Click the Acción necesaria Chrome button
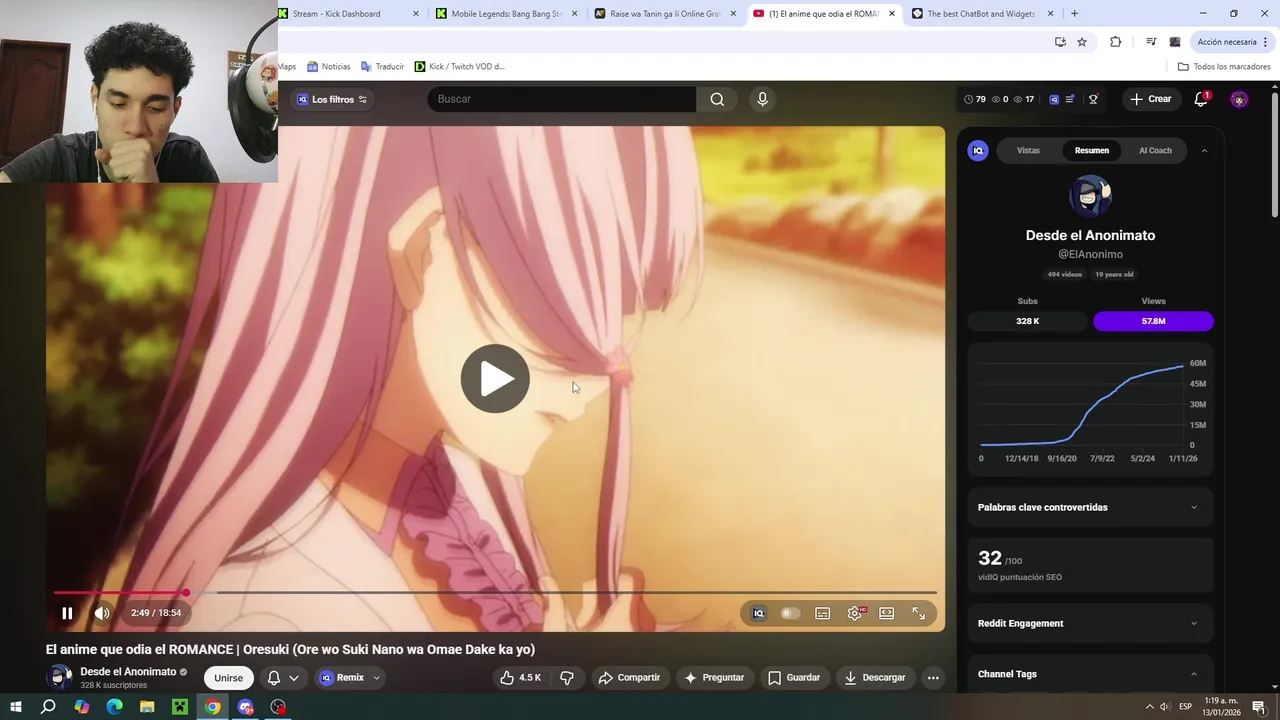 [1232, 42]
